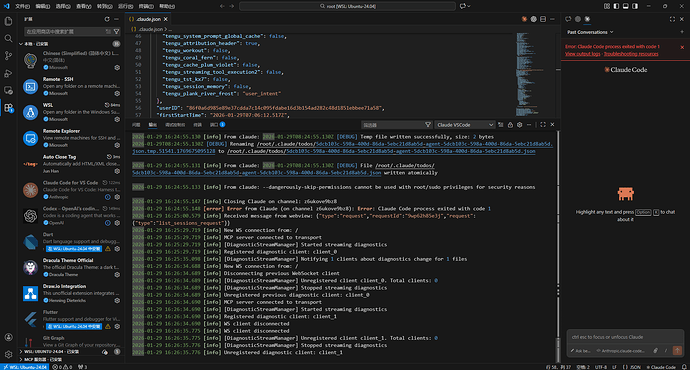
Task: Click WSL: Ubuntu-24.04 remote status button
Action: point(25,367)
